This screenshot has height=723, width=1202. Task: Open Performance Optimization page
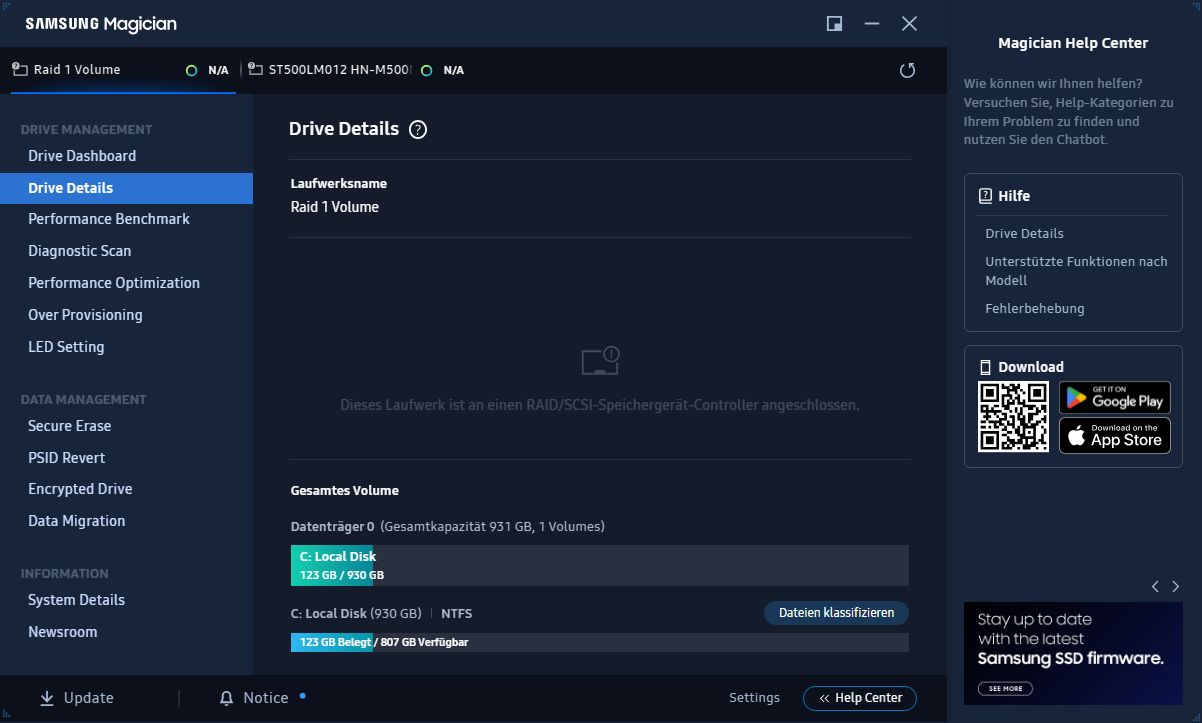click(114, 283)
